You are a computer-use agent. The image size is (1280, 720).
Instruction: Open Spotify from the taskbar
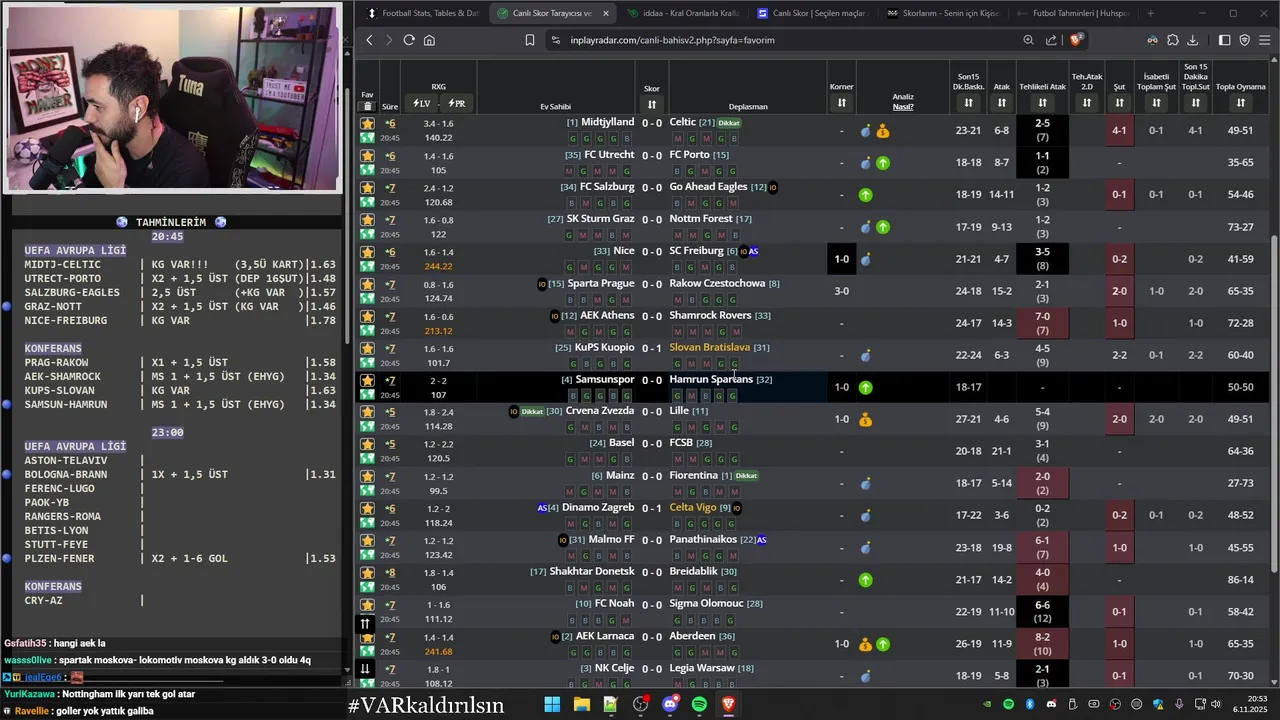coord(699,704)
